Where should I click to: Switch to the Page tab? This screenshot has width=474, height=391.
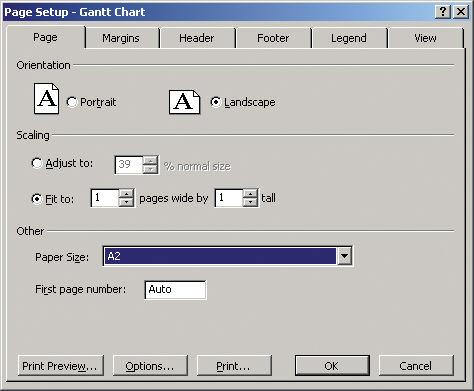coord(45,37)
